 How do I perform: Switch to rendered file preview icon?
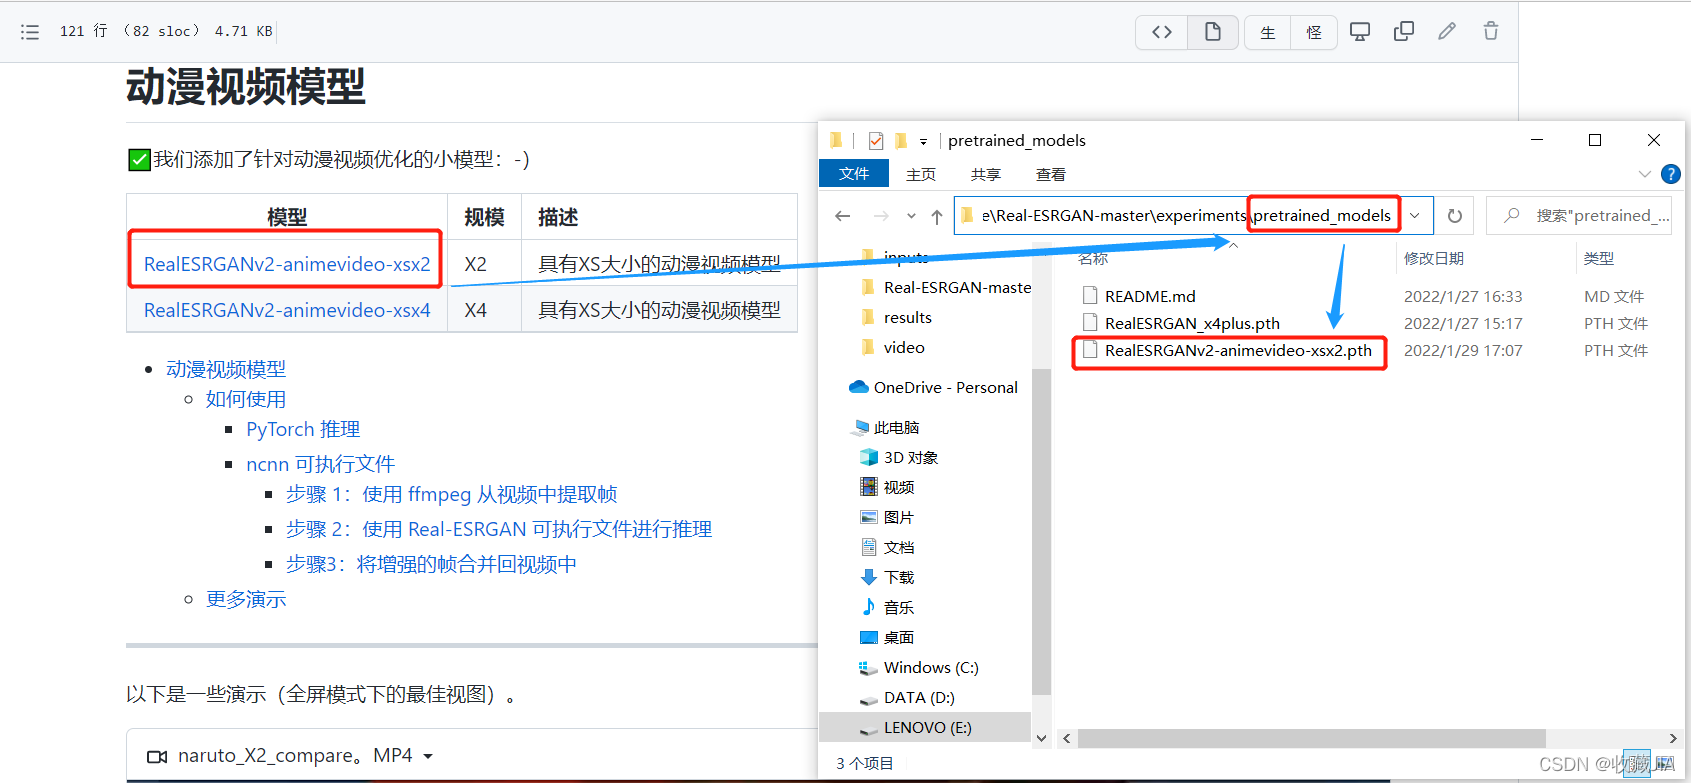[x=1213, y=32]
